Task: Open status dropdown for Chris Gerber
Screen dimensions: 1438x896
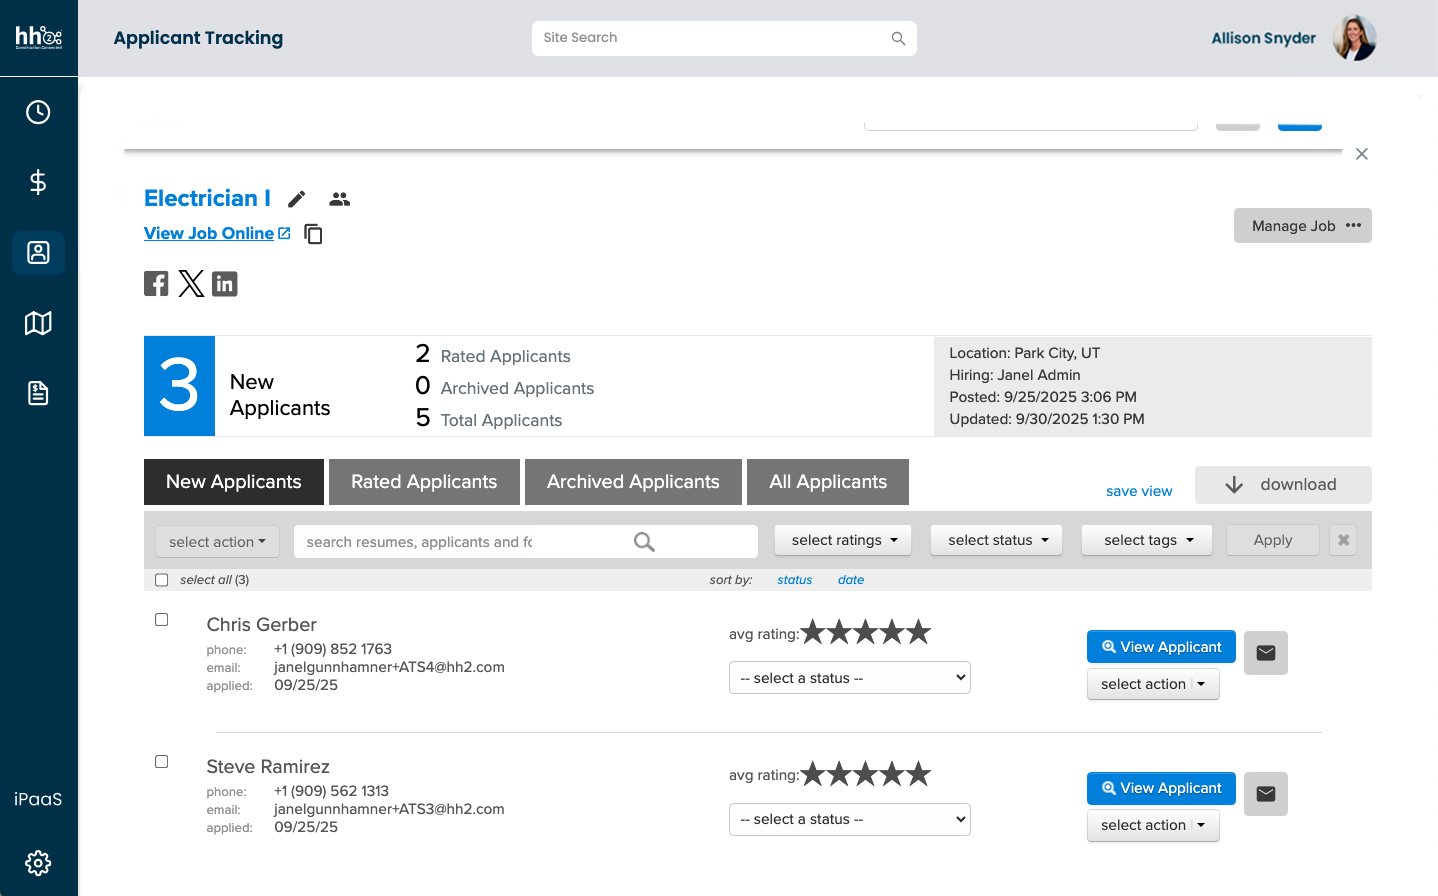Action: 849,678
